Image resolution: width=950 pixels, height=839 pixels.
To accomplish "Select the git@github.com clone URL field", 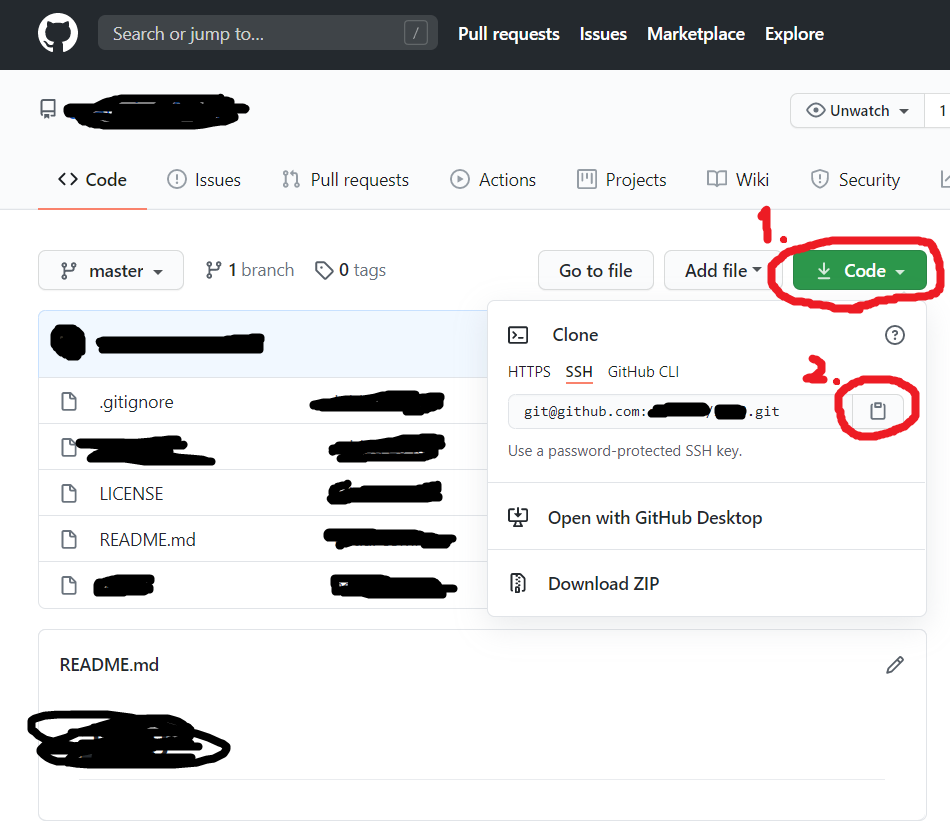I will pos(680,411).
